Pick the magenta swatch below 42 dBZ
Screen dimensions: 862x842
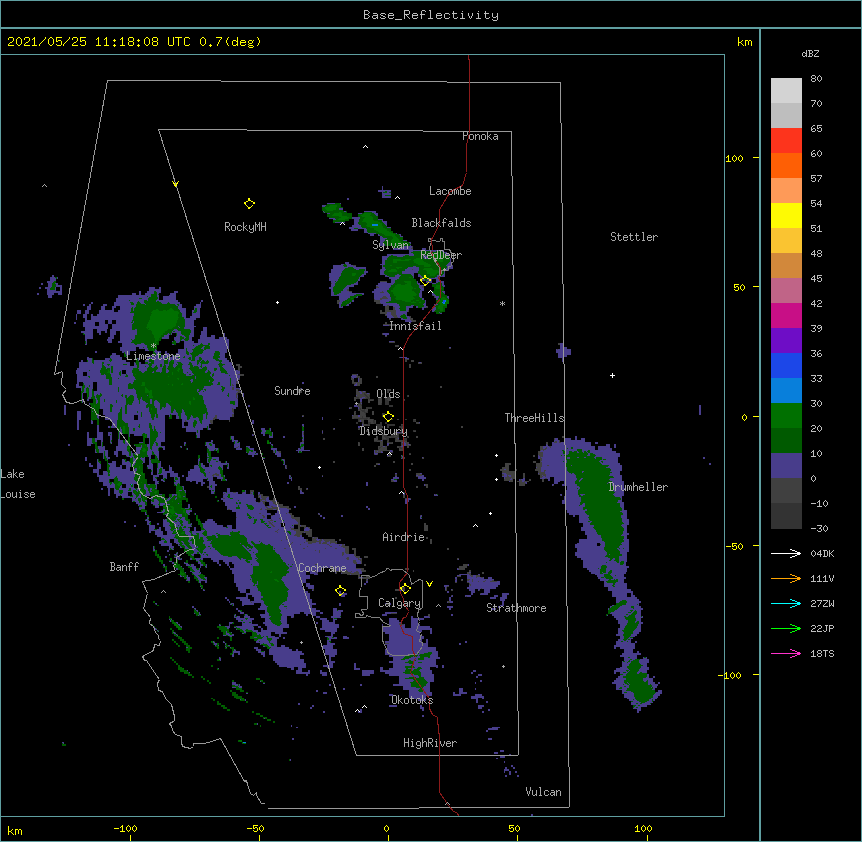pyautogui.click(x=786, y=315)
